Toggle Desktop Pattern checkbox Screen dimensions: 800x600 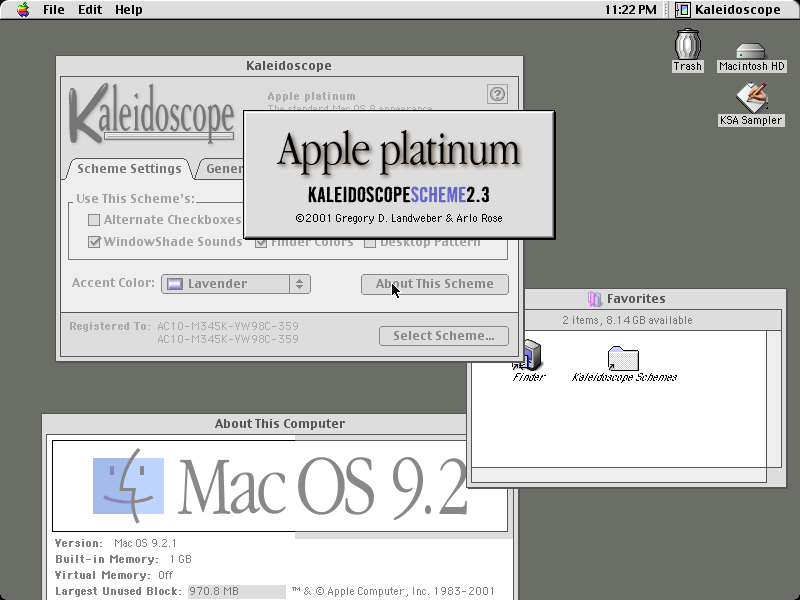tap(370, 243)
